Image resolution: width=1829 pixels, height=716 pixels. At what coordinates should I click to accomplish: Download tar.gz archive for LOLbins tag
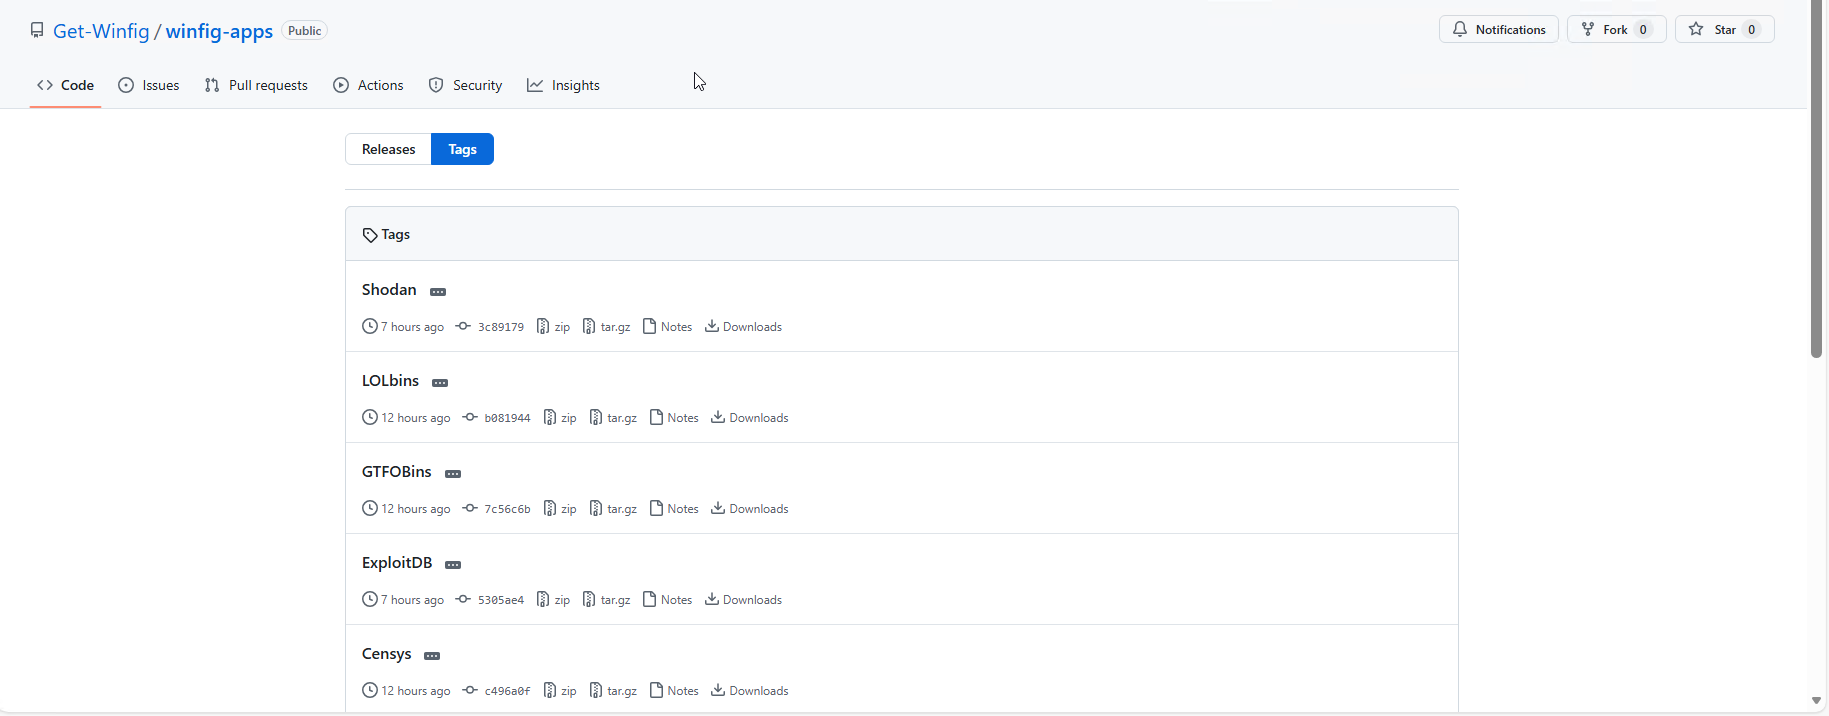point(613,418)
